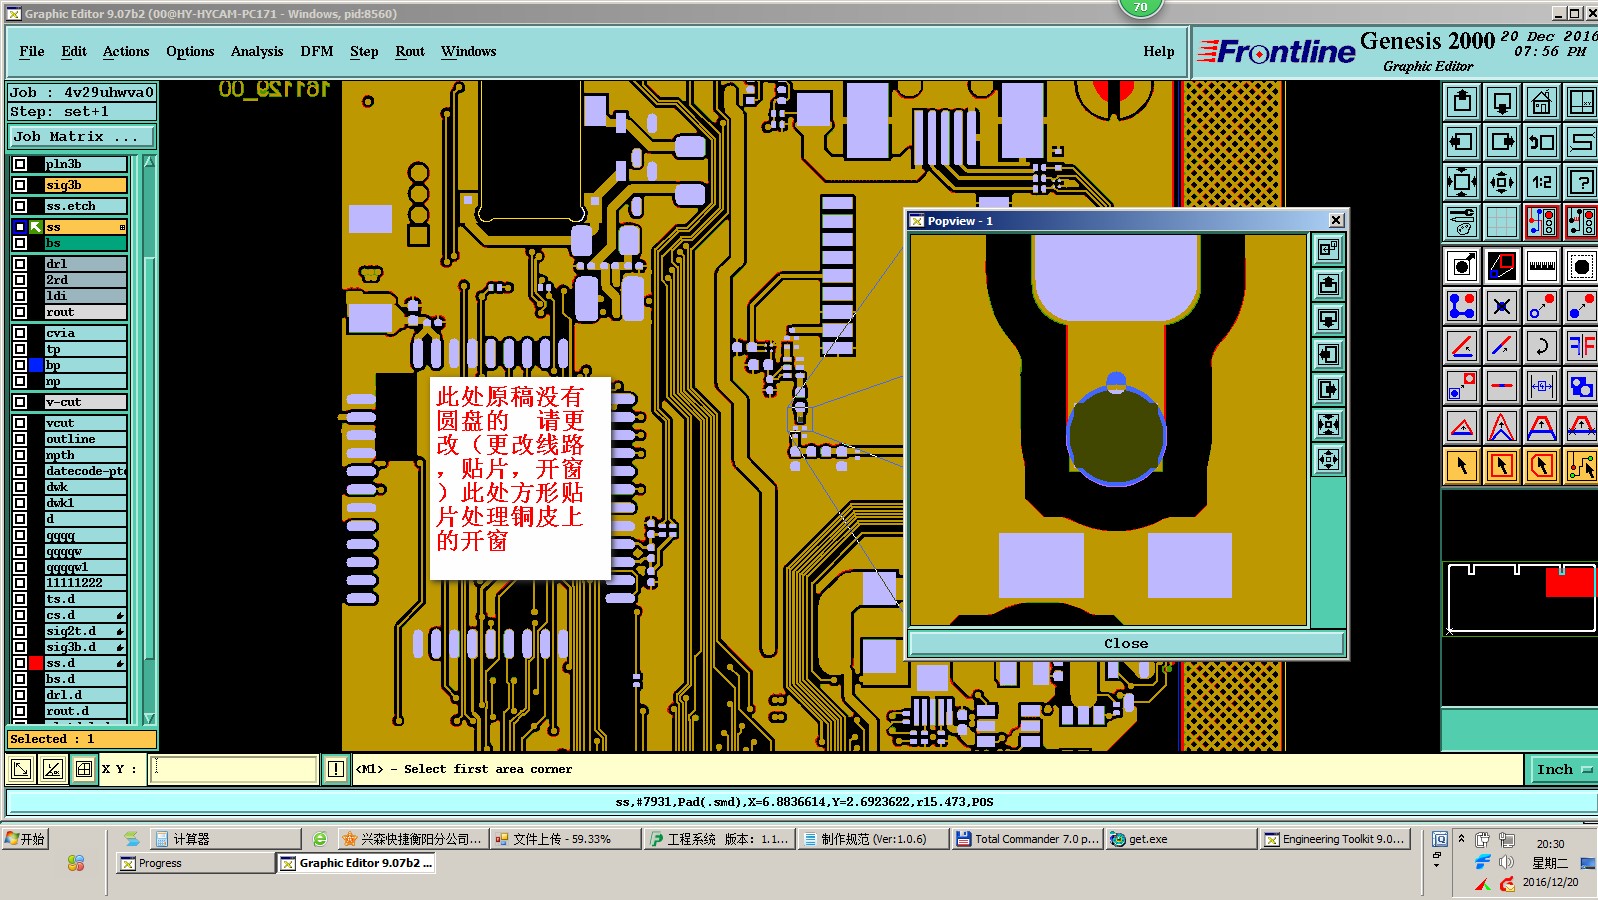
Task: Open the Actions menu
Action: (x=126, y=51)
